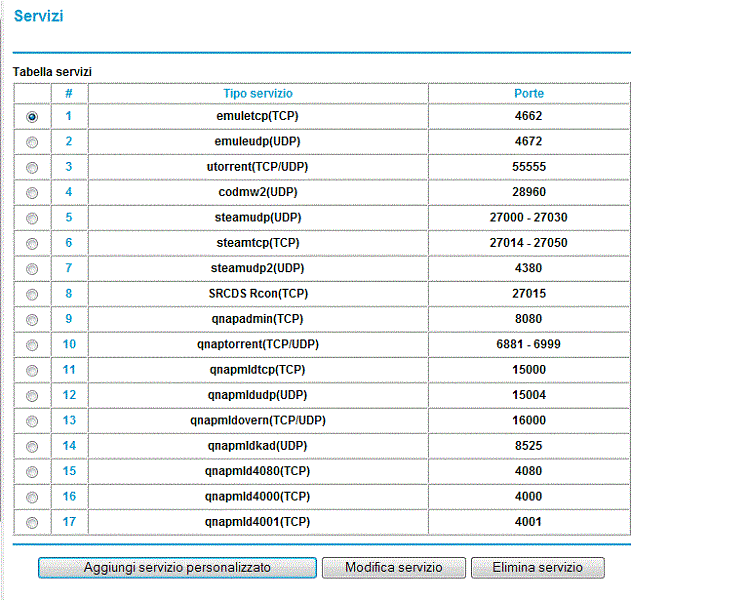The width and height of the screenshot is (749, 600).
Task: Select the emuletcp(TCP) service radio button
Action: click(x=32, y=116)
